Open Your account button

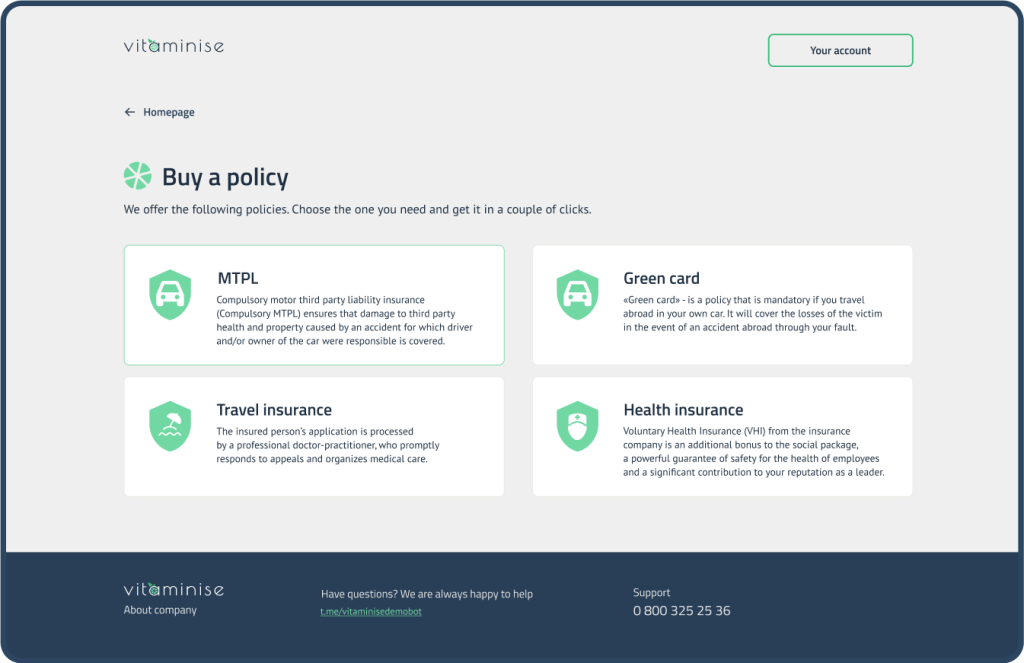(840, 50)
